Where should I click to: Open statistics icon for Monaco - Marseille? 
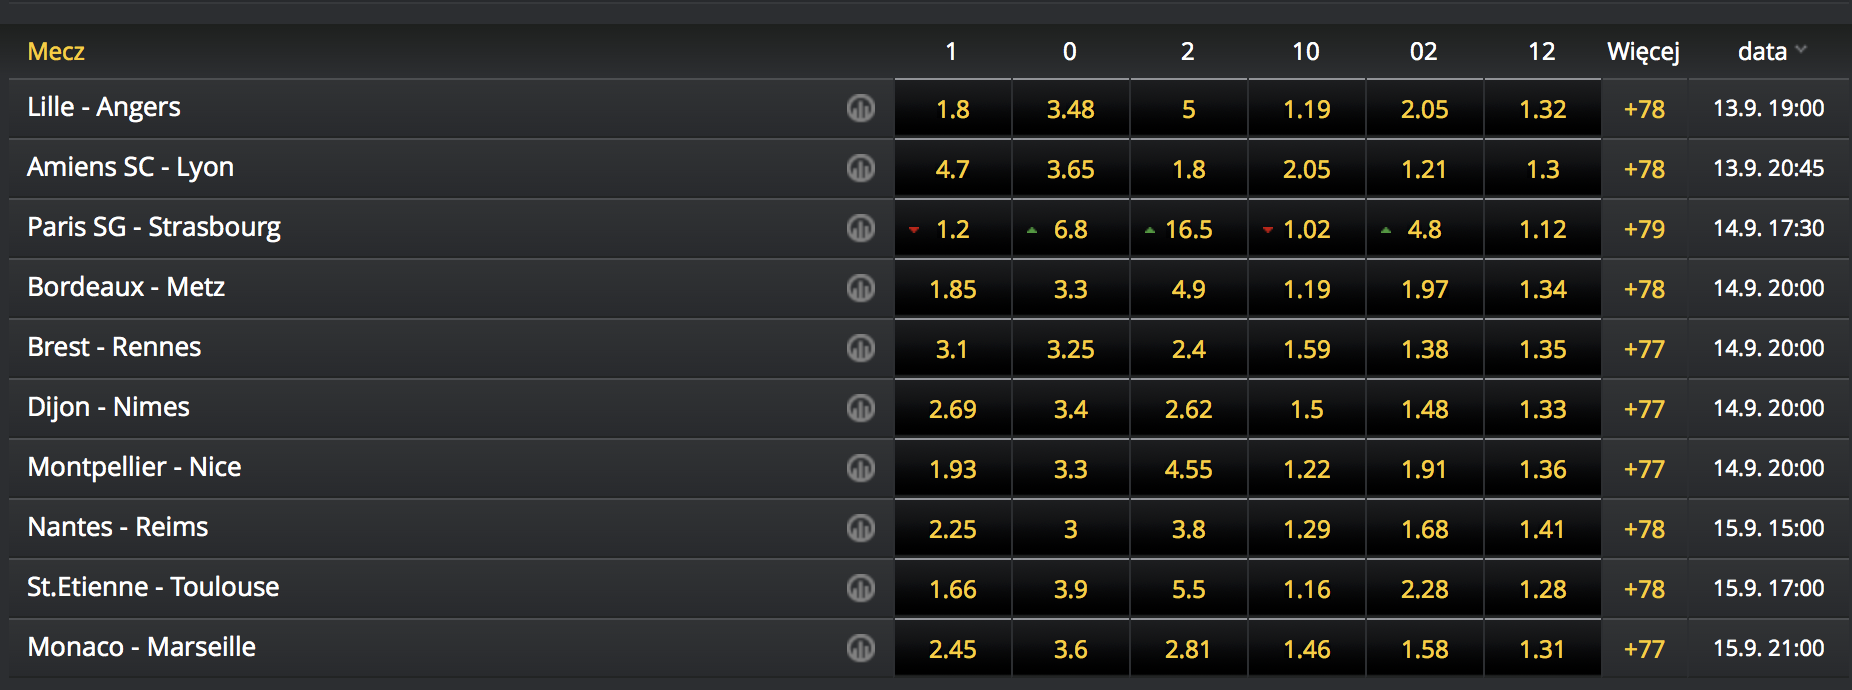tap(861, 648)
